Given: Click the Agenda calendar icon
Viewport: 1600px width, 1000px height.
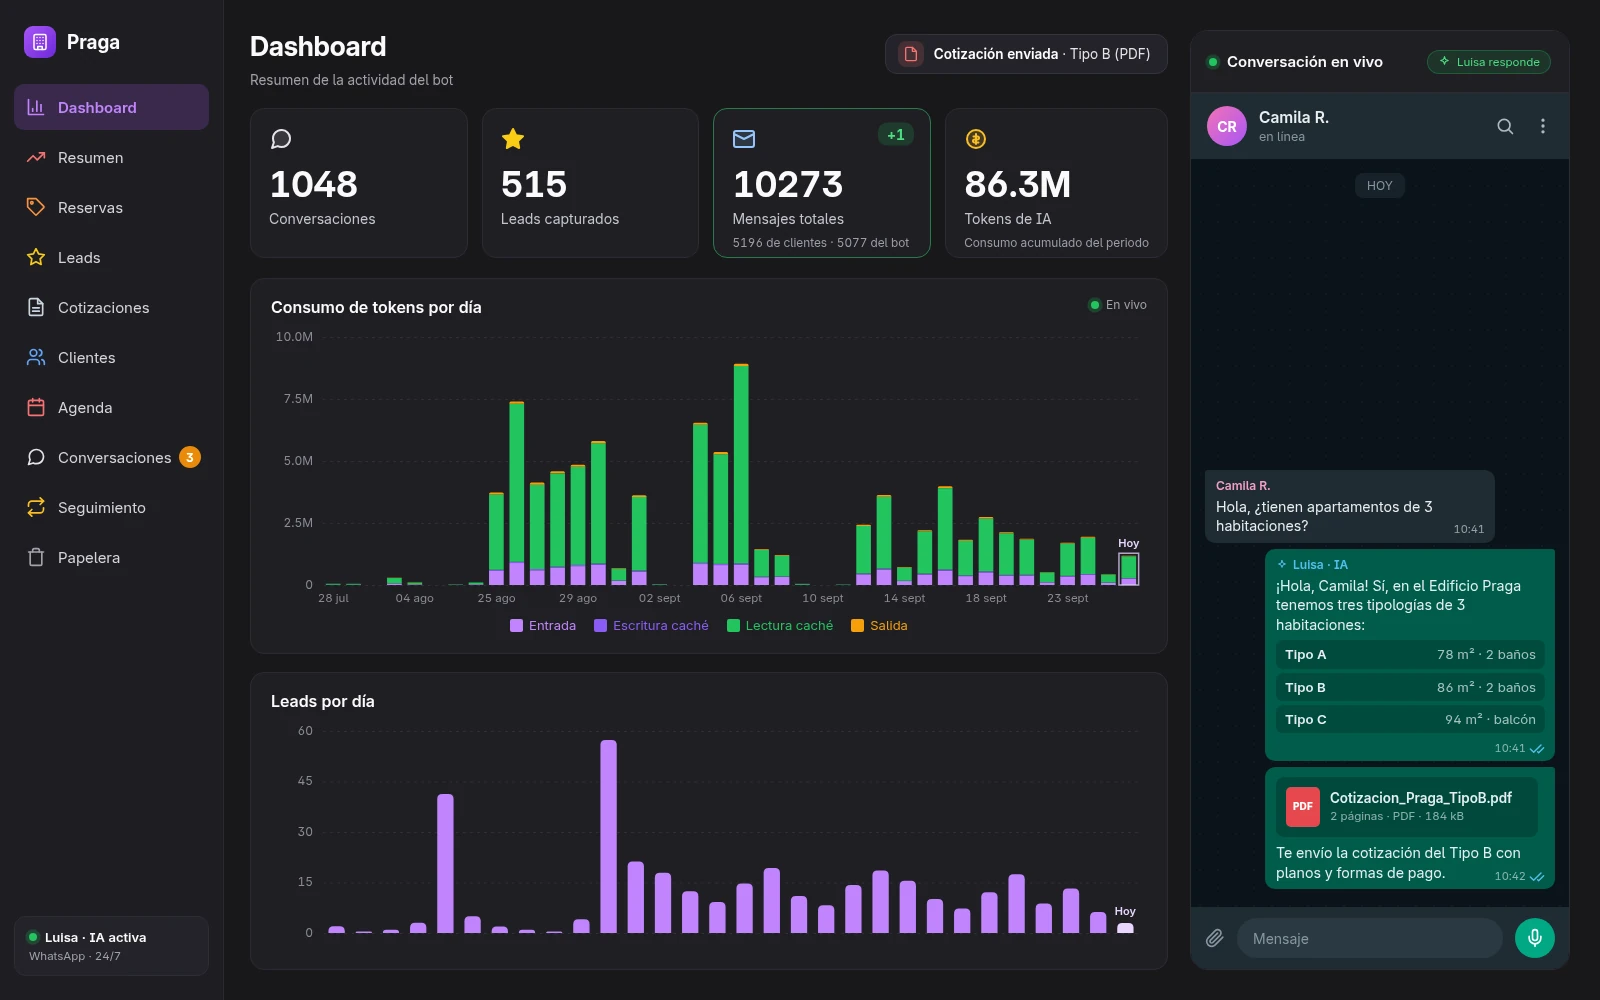Looking at the screenshot, I should 36,407.
